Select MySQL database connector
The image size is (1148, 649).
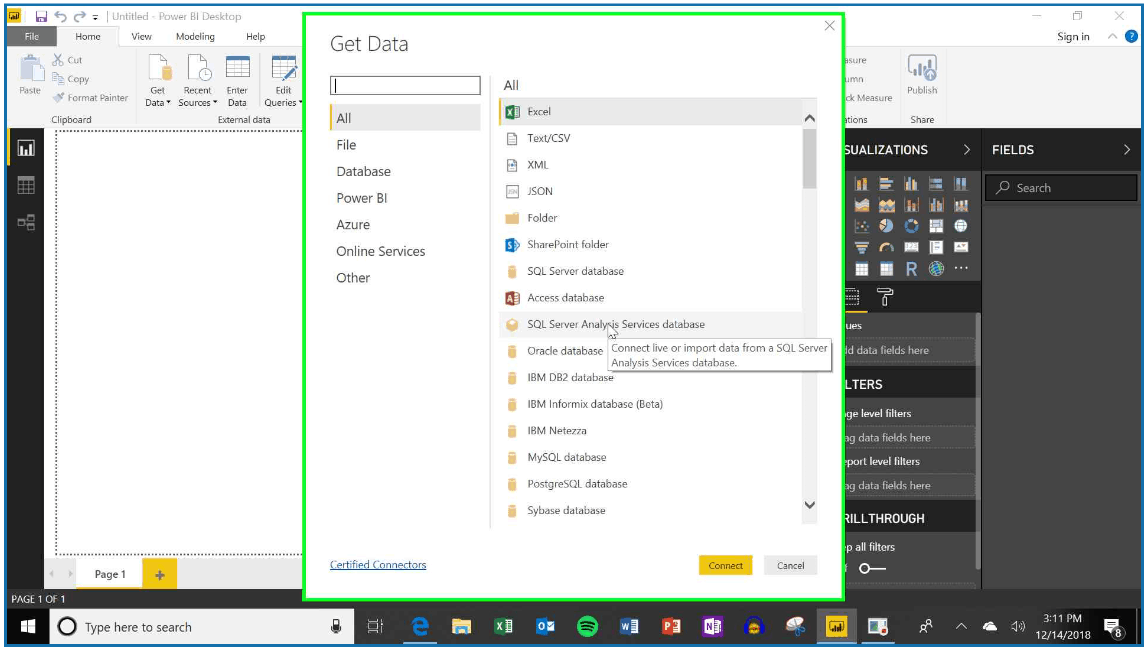pos(651,457)
